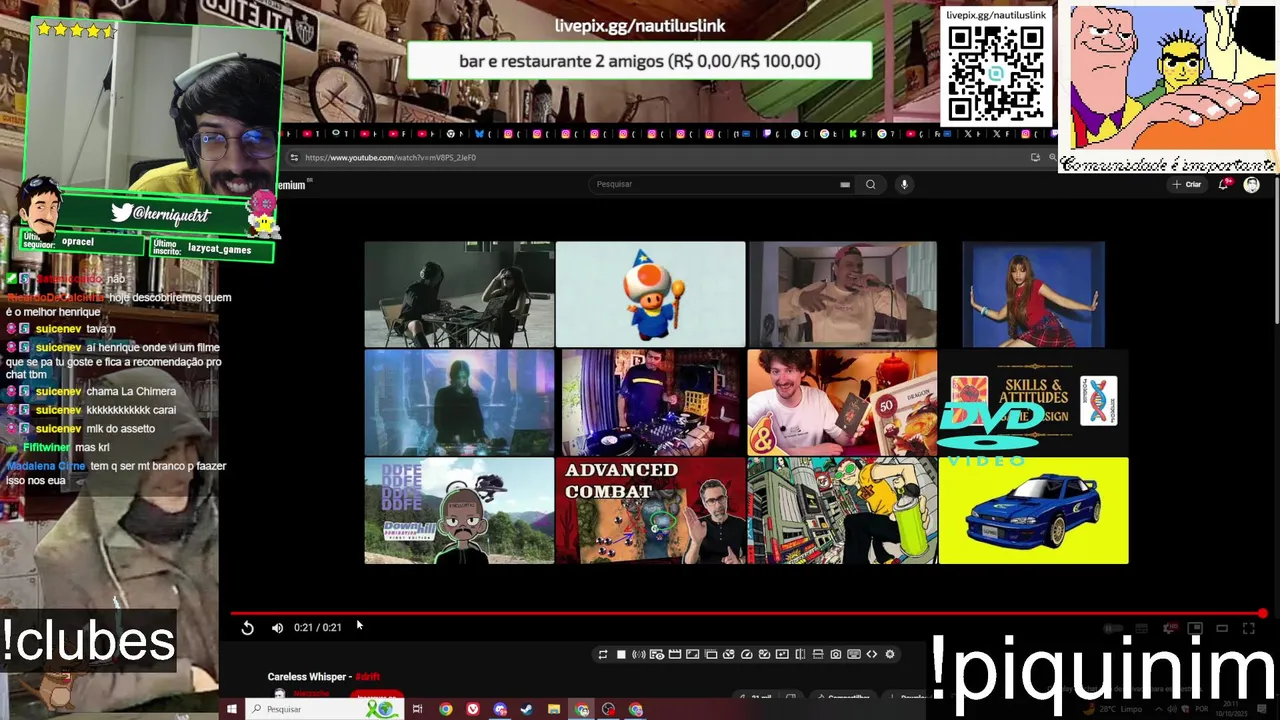Enable theater mode in the player

(1222, 629)
